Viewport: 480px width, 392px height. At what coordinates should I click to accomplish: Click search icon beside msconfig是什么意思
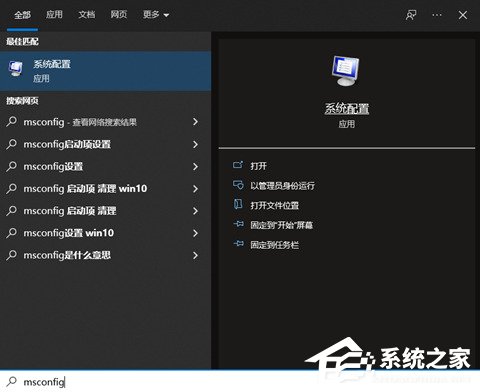pos(11,255)
